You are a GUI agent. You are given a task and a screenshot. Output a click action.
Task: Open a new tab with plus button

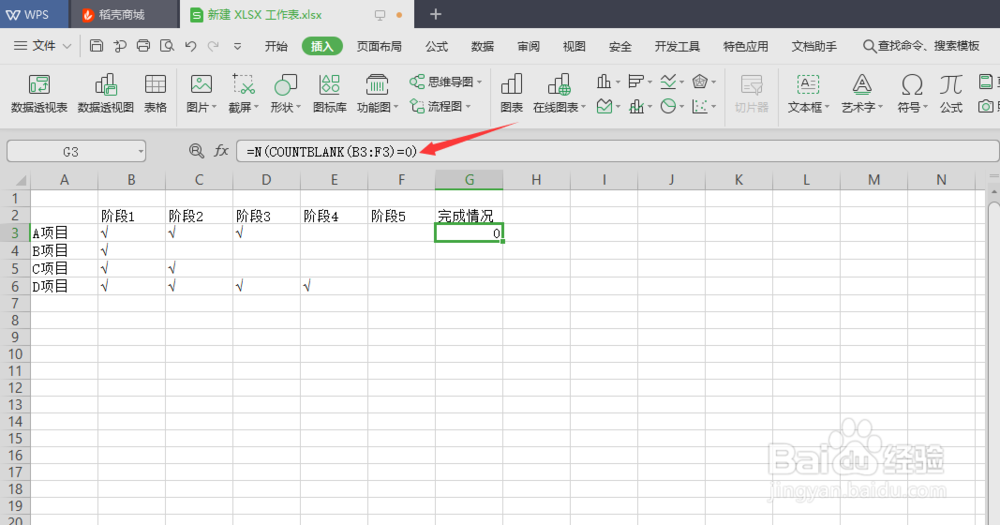pos(436,14)
